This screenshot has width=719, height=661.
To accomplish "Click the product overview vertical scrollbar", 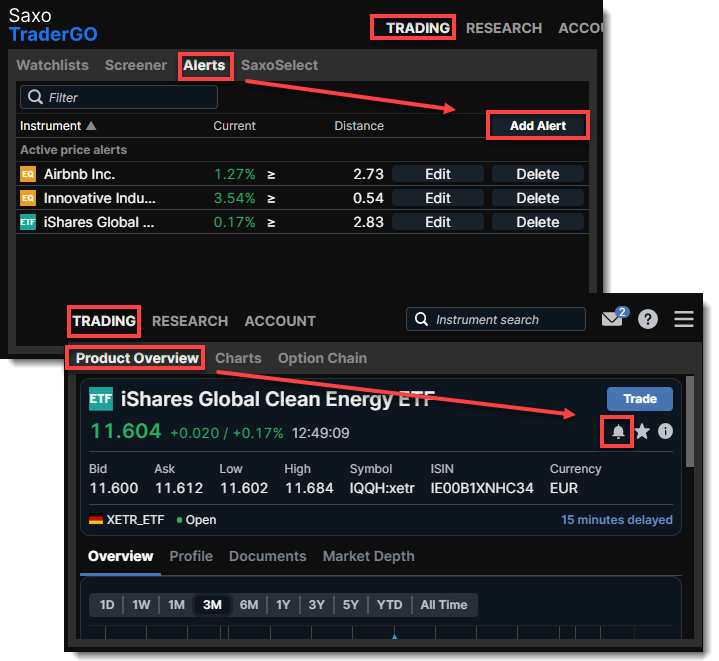I will (x=689, y=422).
